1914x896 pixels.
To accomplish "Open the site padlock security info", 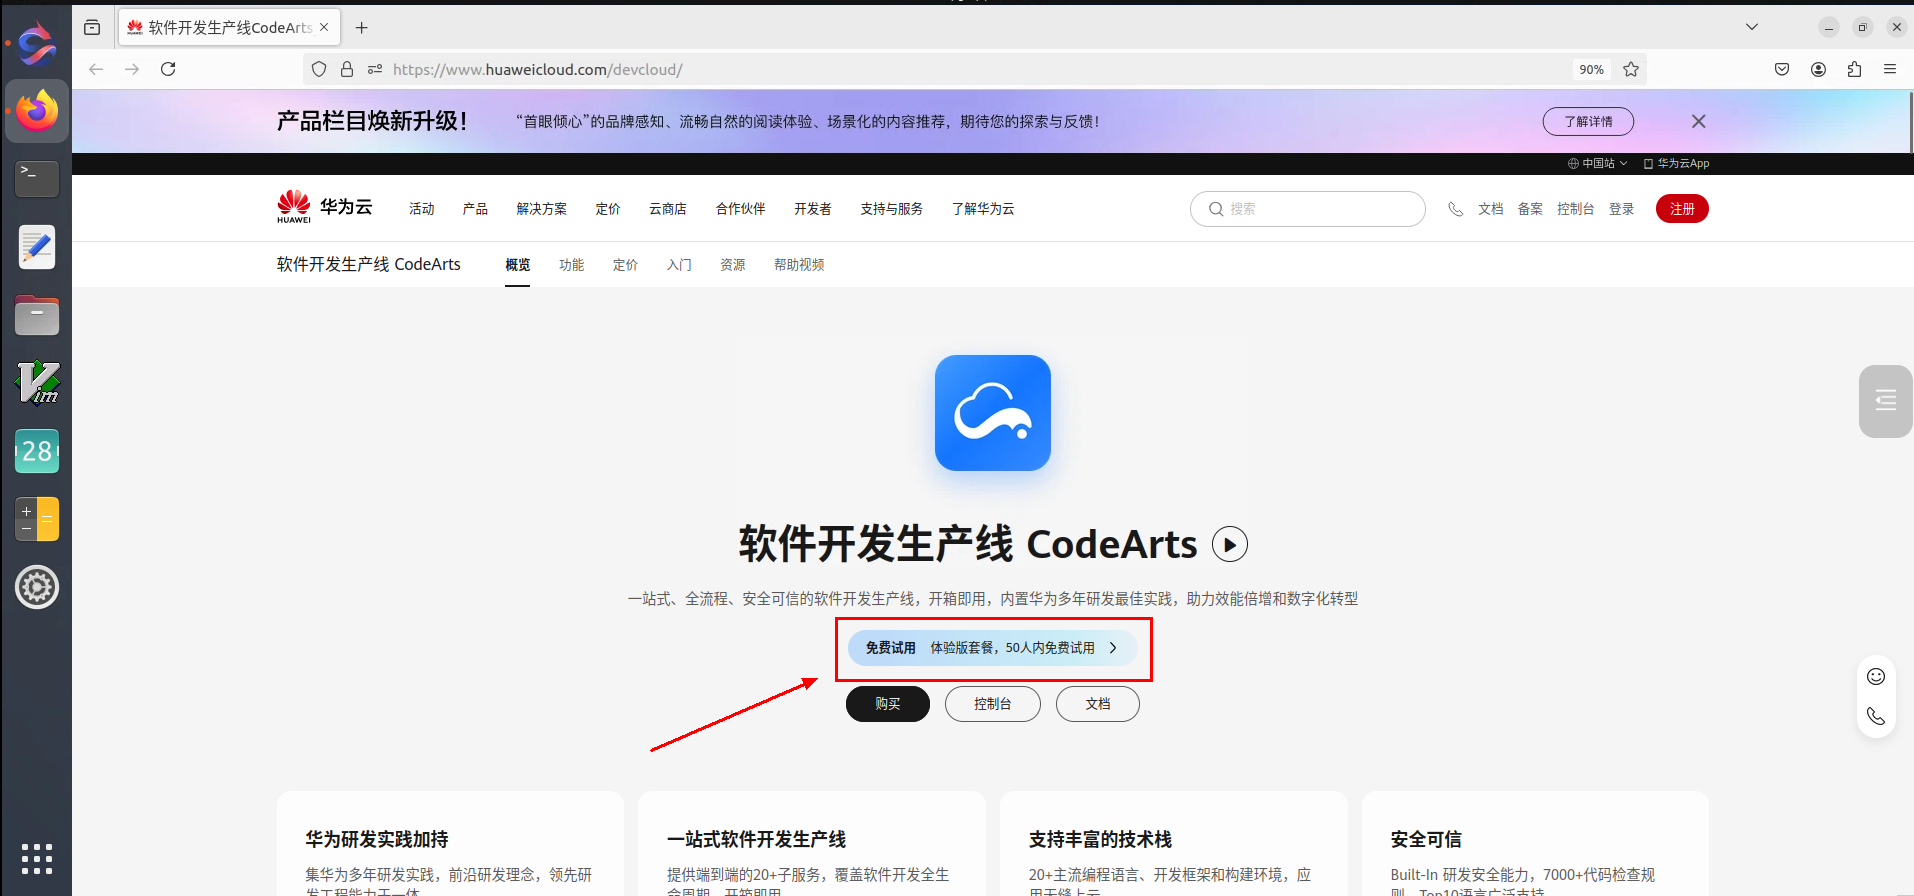I will (347, 69).
